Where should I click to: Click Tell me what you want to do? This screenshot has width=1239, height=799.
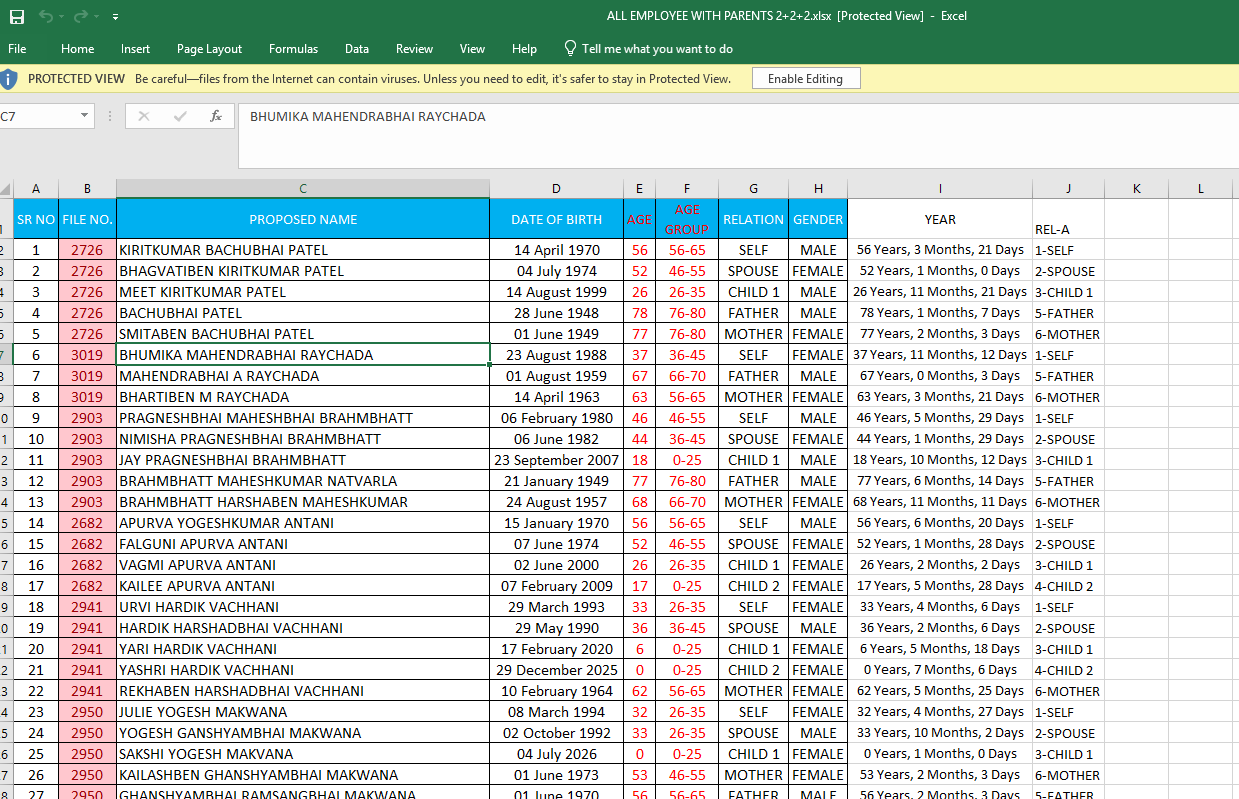[x=657, y=49]
